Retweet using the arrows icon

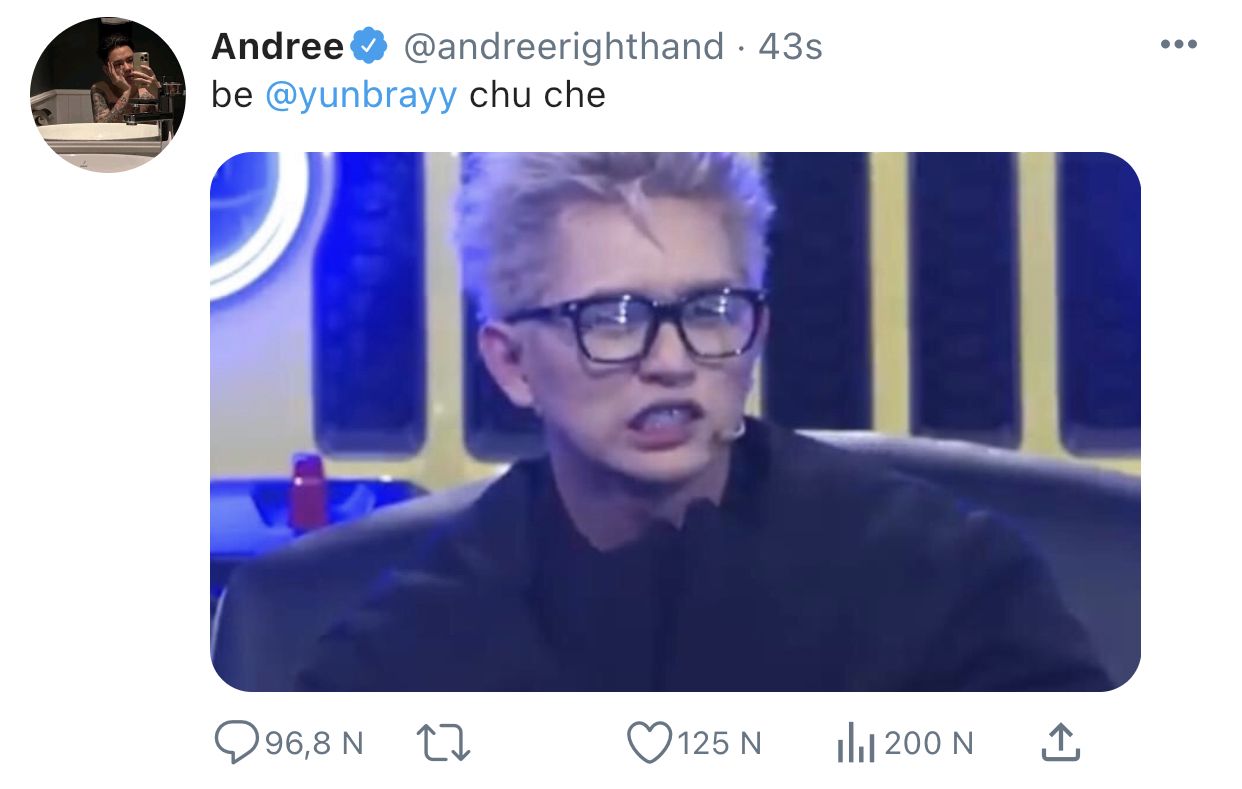(x=442, y=743)
